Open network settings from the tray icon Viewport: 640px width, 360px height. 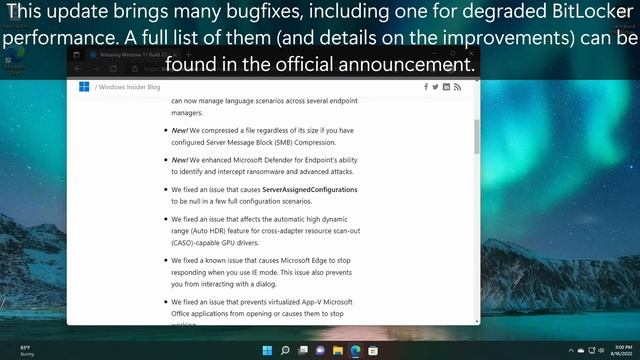591,351
